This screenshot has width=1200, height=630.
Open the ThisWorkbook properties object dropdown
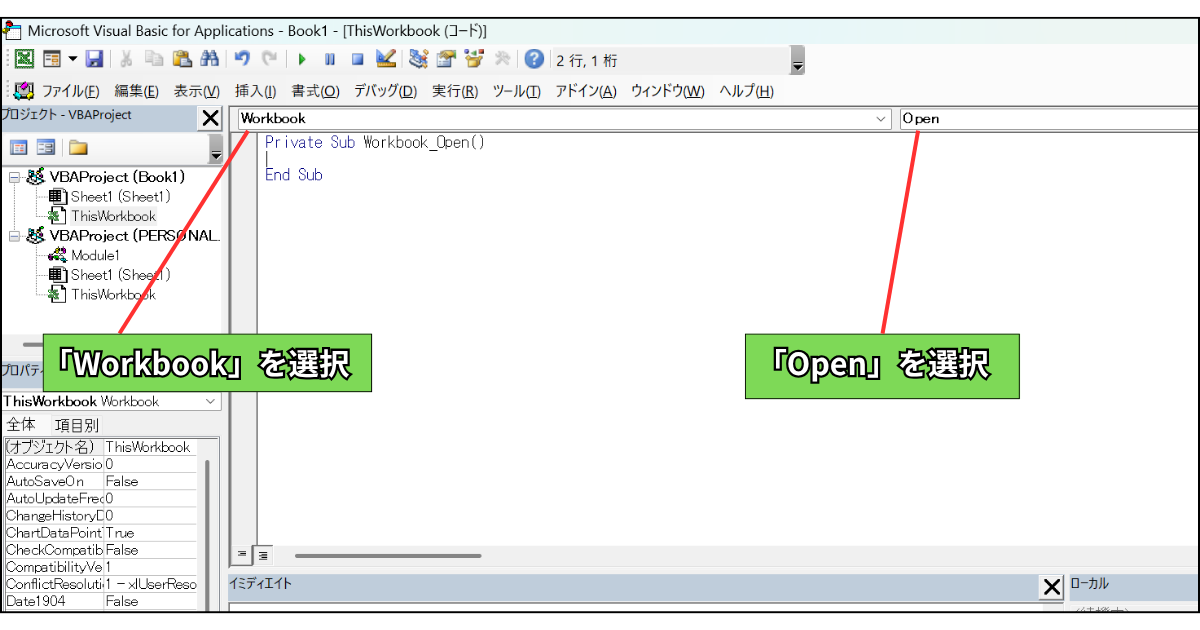coord(211,401)
